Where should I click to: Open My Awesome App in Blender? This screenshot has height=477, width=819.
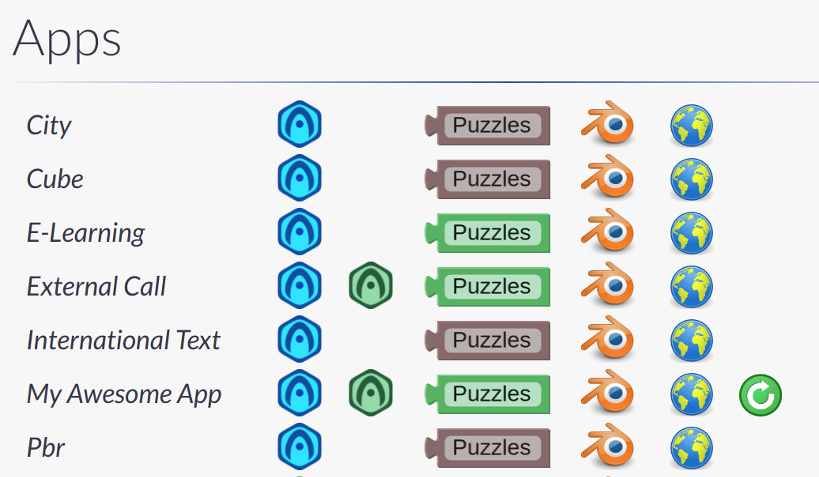click(607, 393)
